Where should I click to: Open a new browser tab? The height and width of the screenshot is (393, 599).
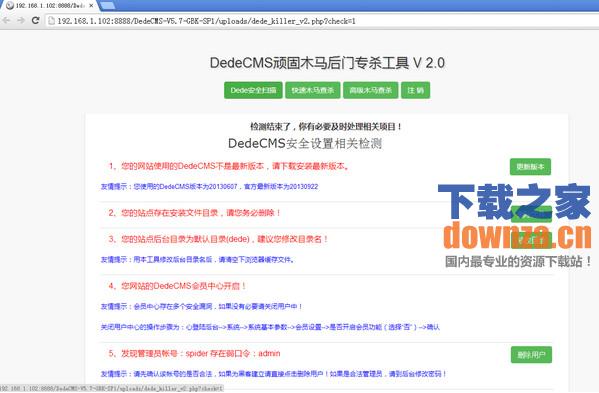coord(107,5)
